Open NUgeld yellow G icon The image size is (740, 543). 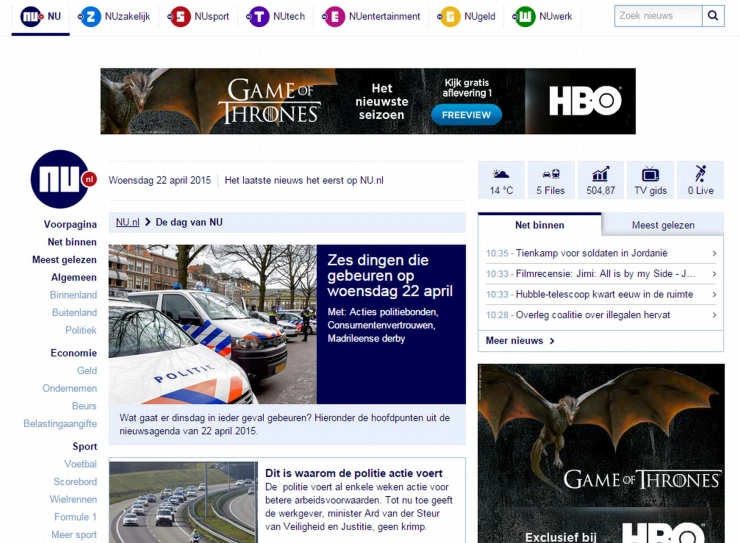coord(449,17)
